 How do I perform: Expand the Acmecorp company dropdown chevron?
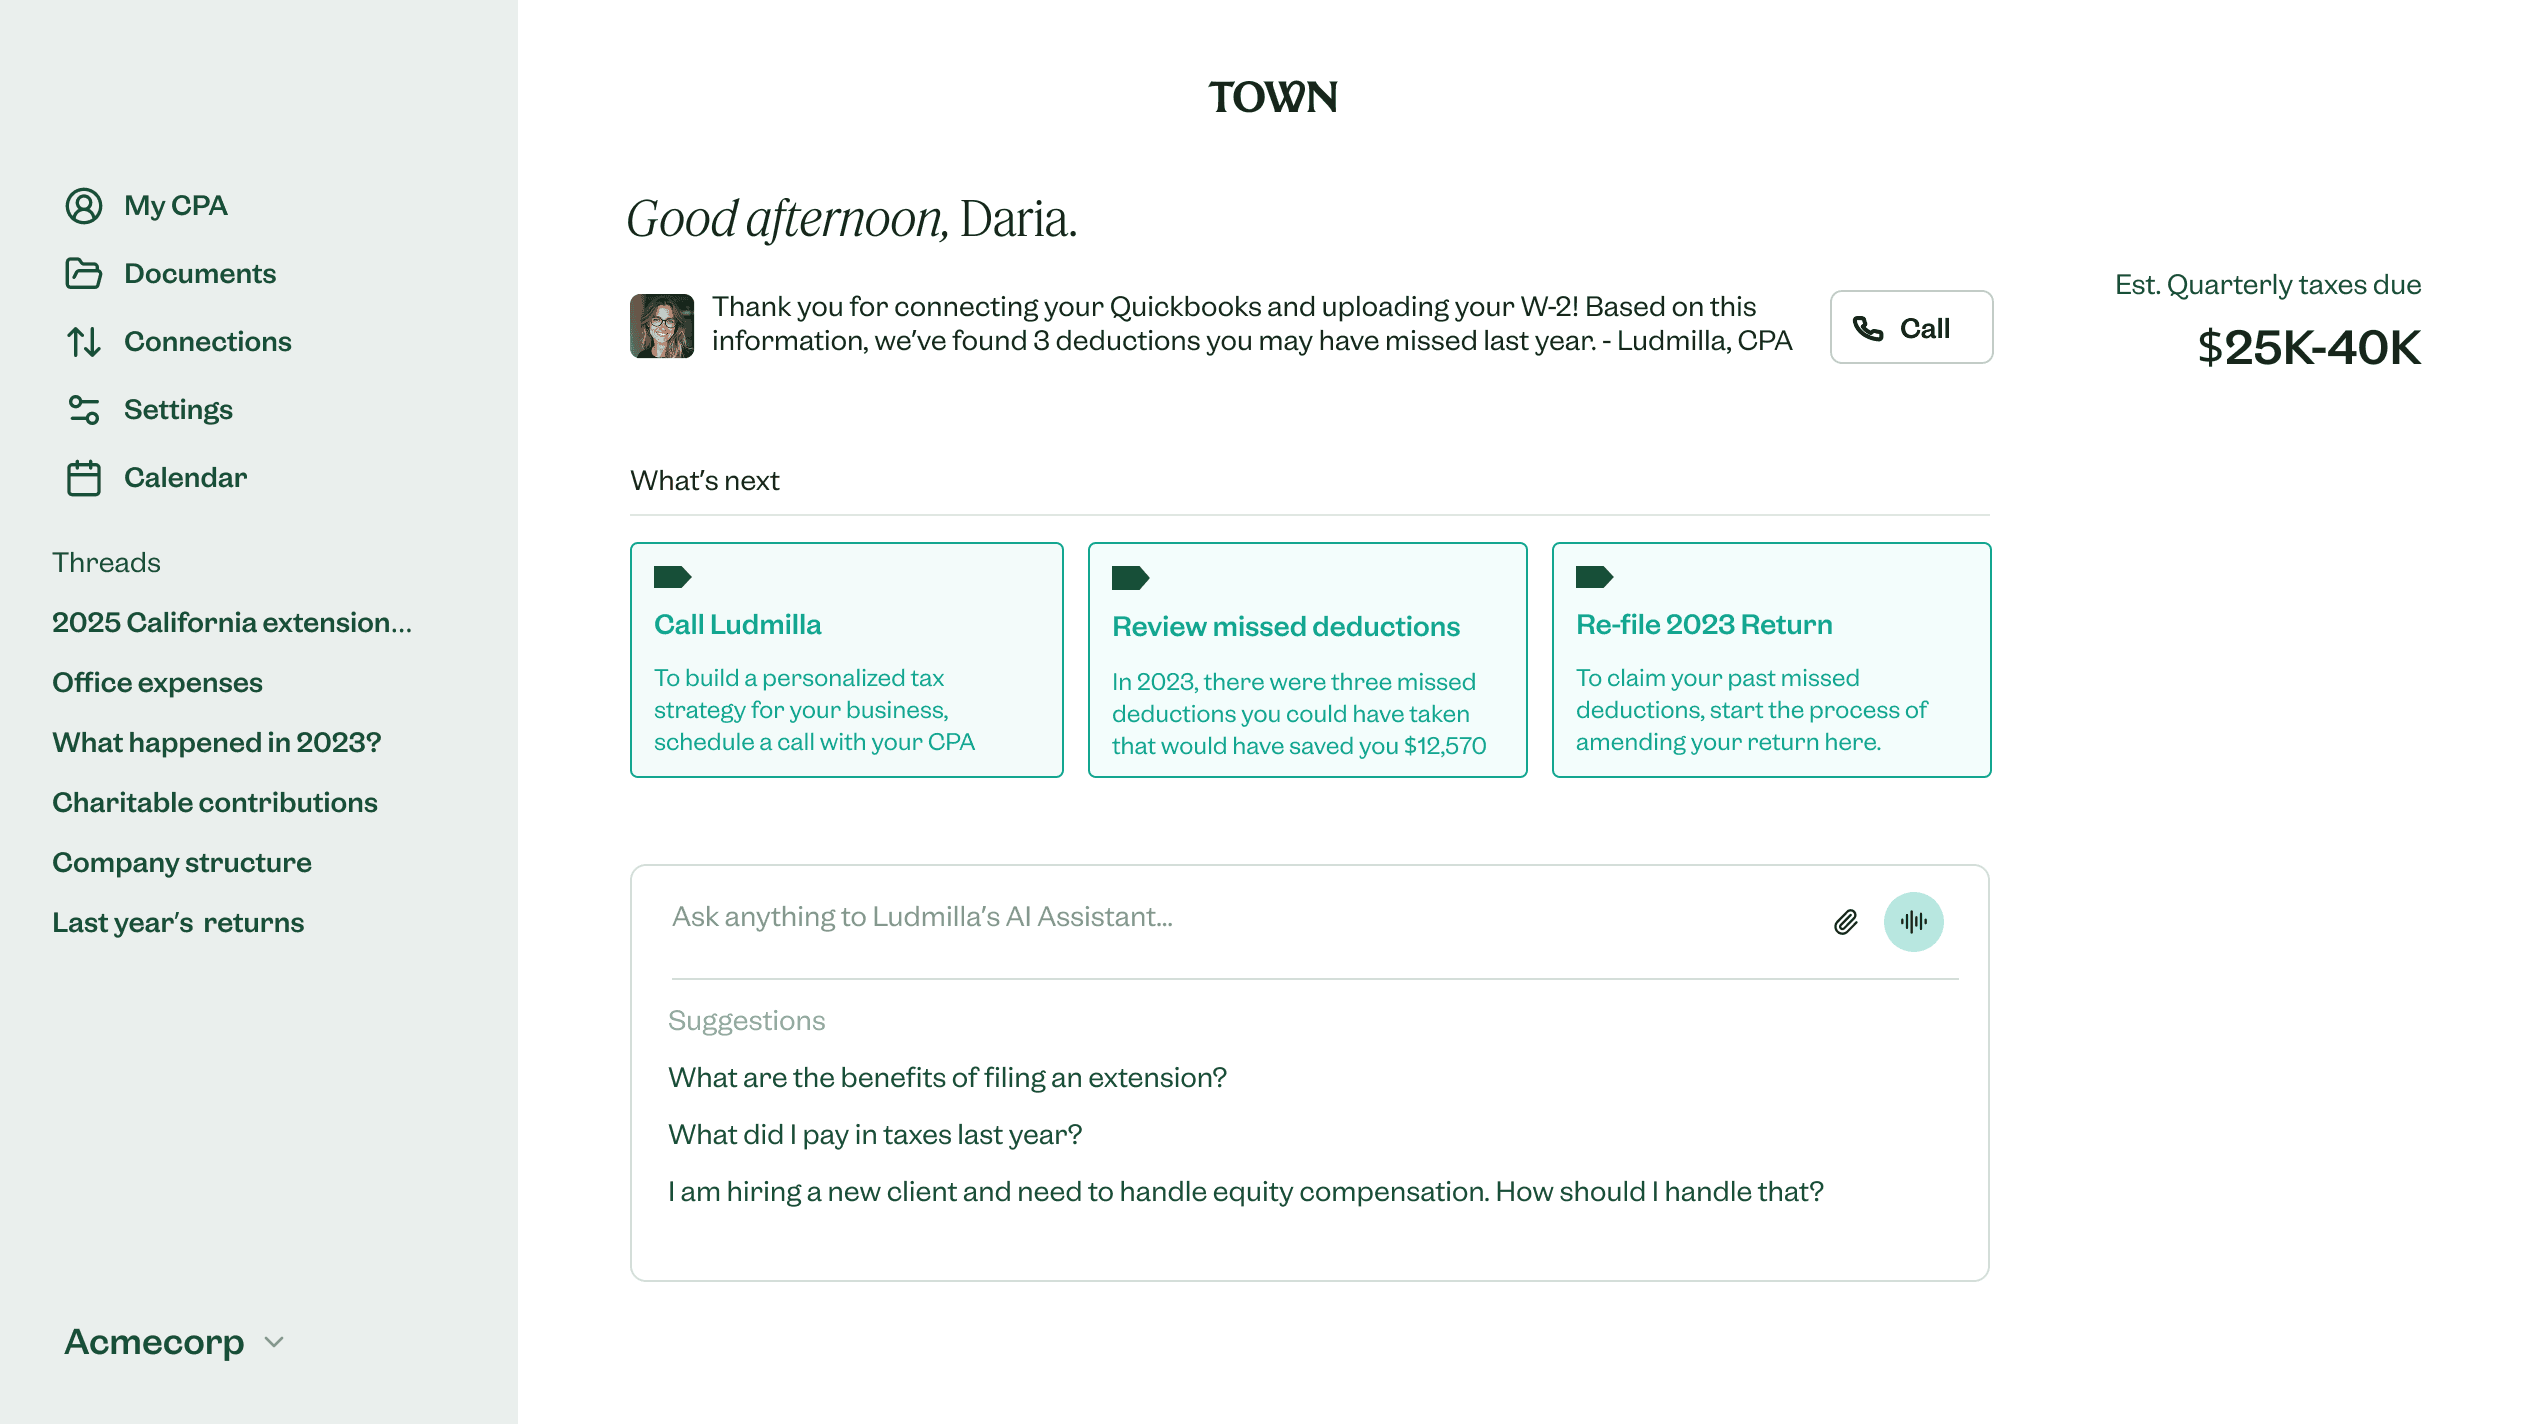pos(274,1342)
